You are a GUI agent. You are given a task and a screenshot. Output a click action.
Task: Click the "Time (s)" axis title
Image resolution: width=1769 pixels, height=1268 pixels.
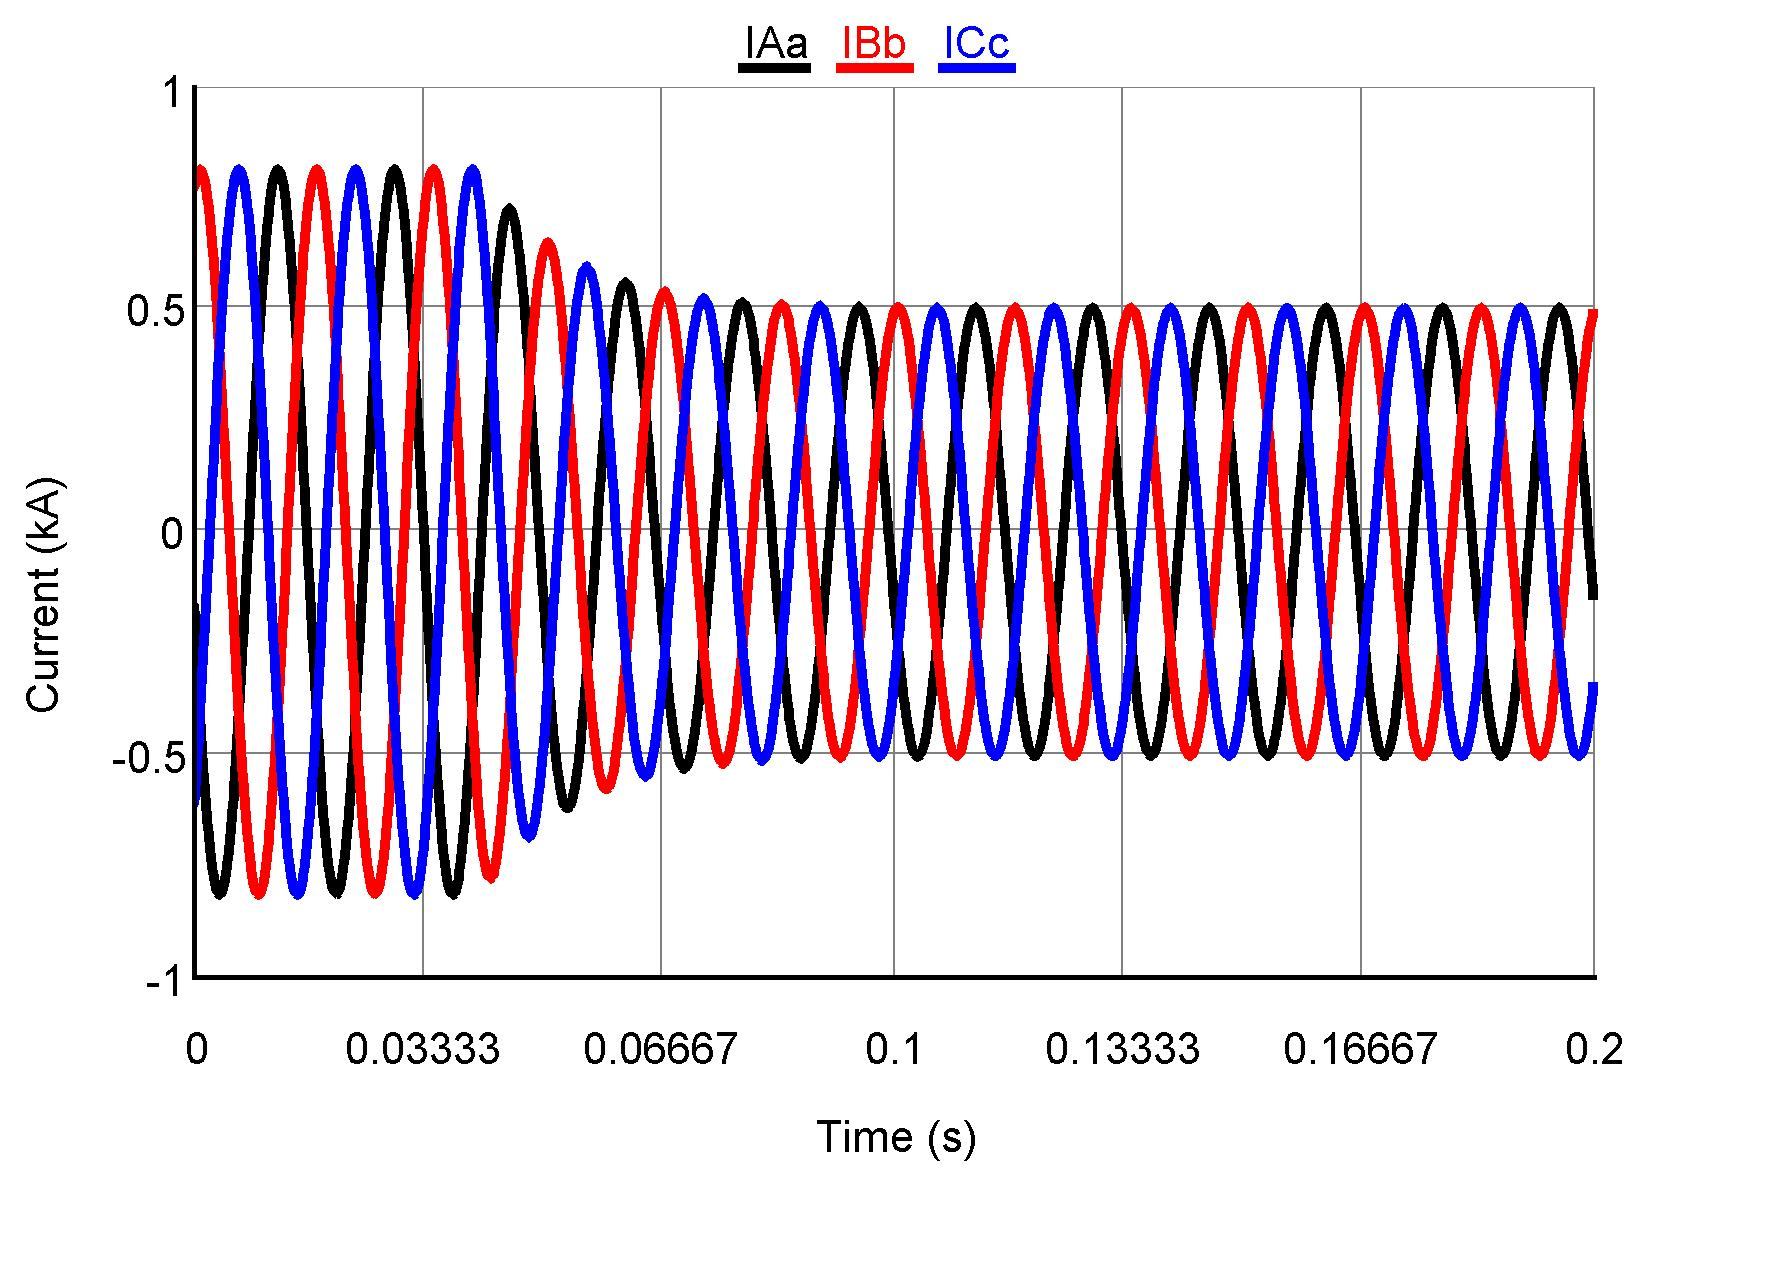[x=896, y=1137]
